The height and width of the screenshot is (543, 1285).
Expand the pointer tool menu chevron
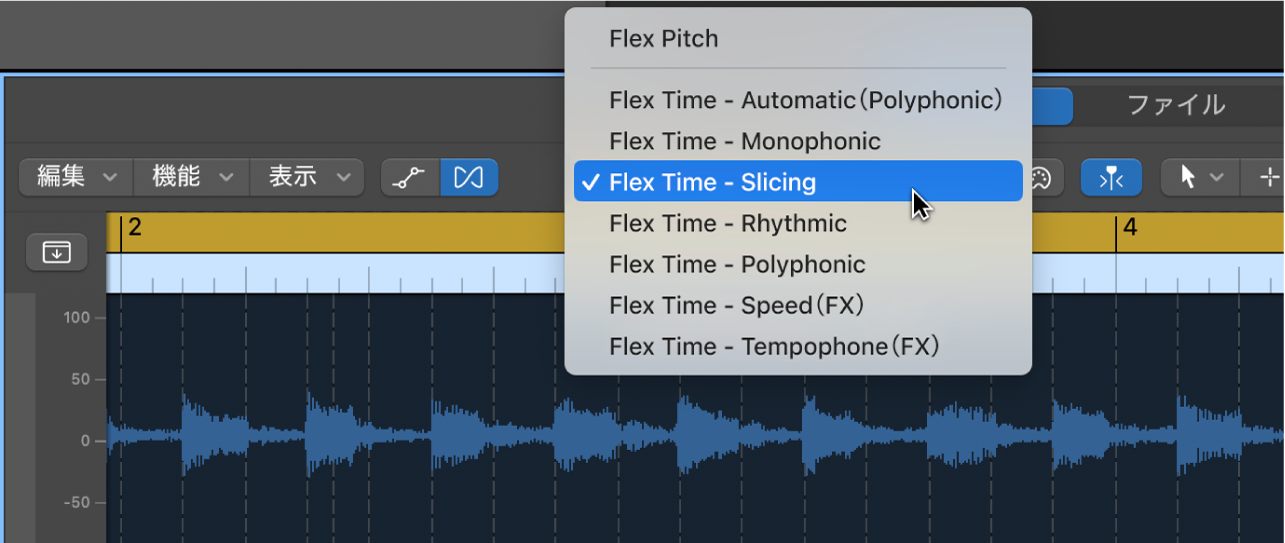[x=1217, y=178]
